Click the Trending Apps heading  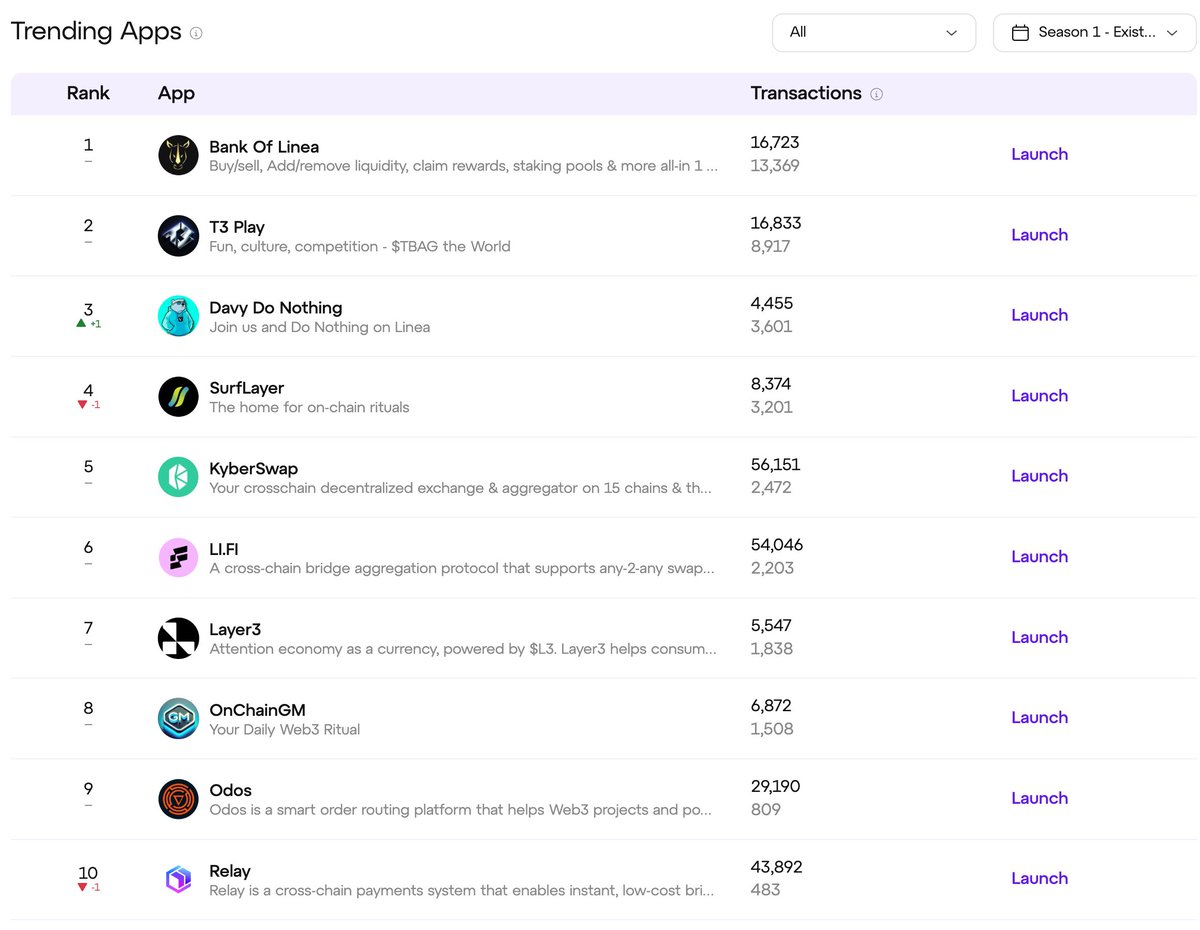point(96,31)
